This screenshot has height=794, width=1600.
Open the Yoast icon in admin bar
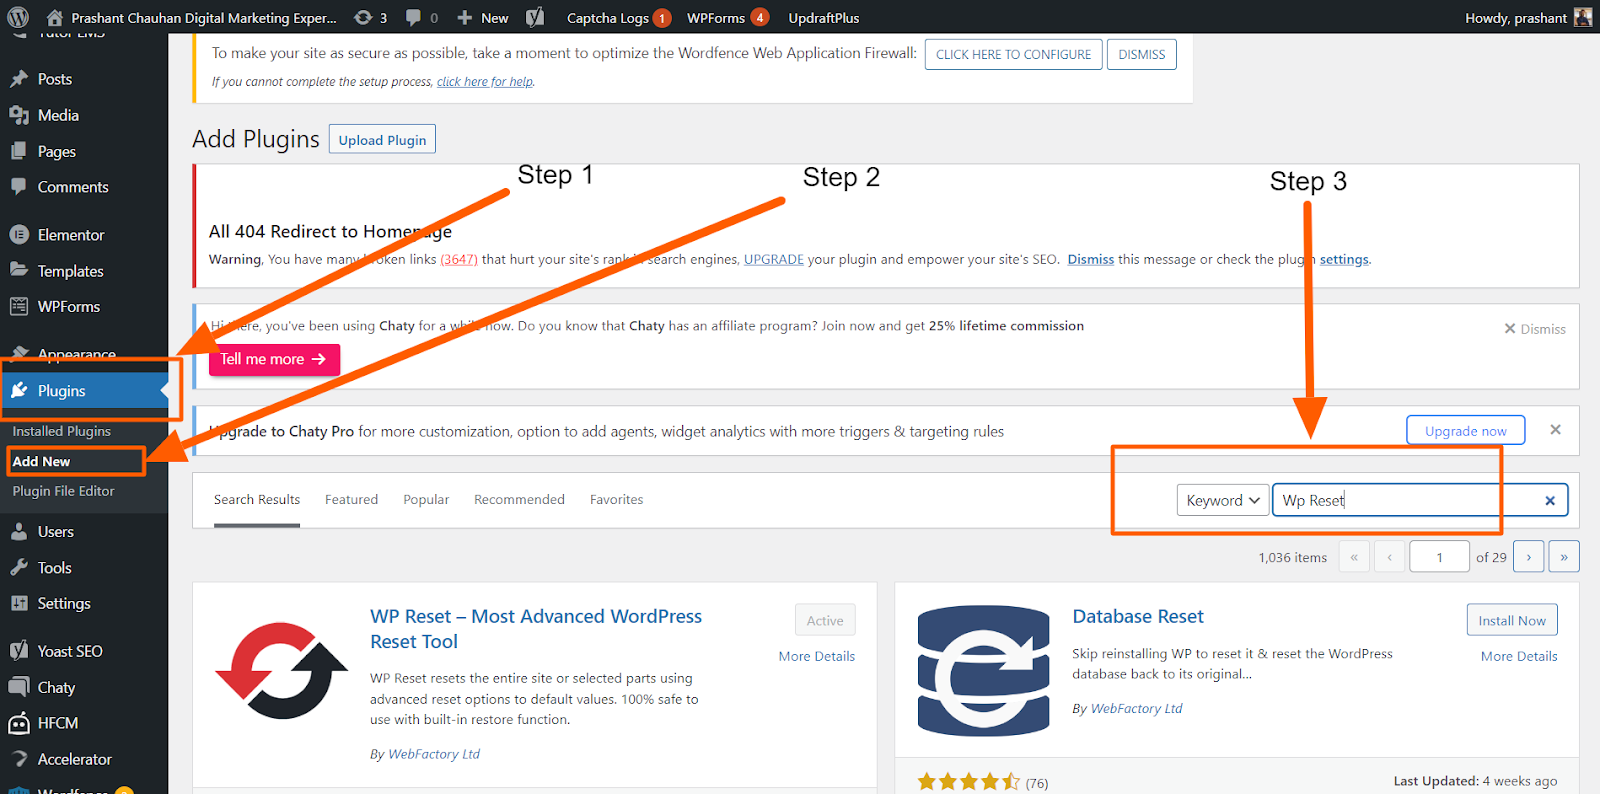coord(535,17)
